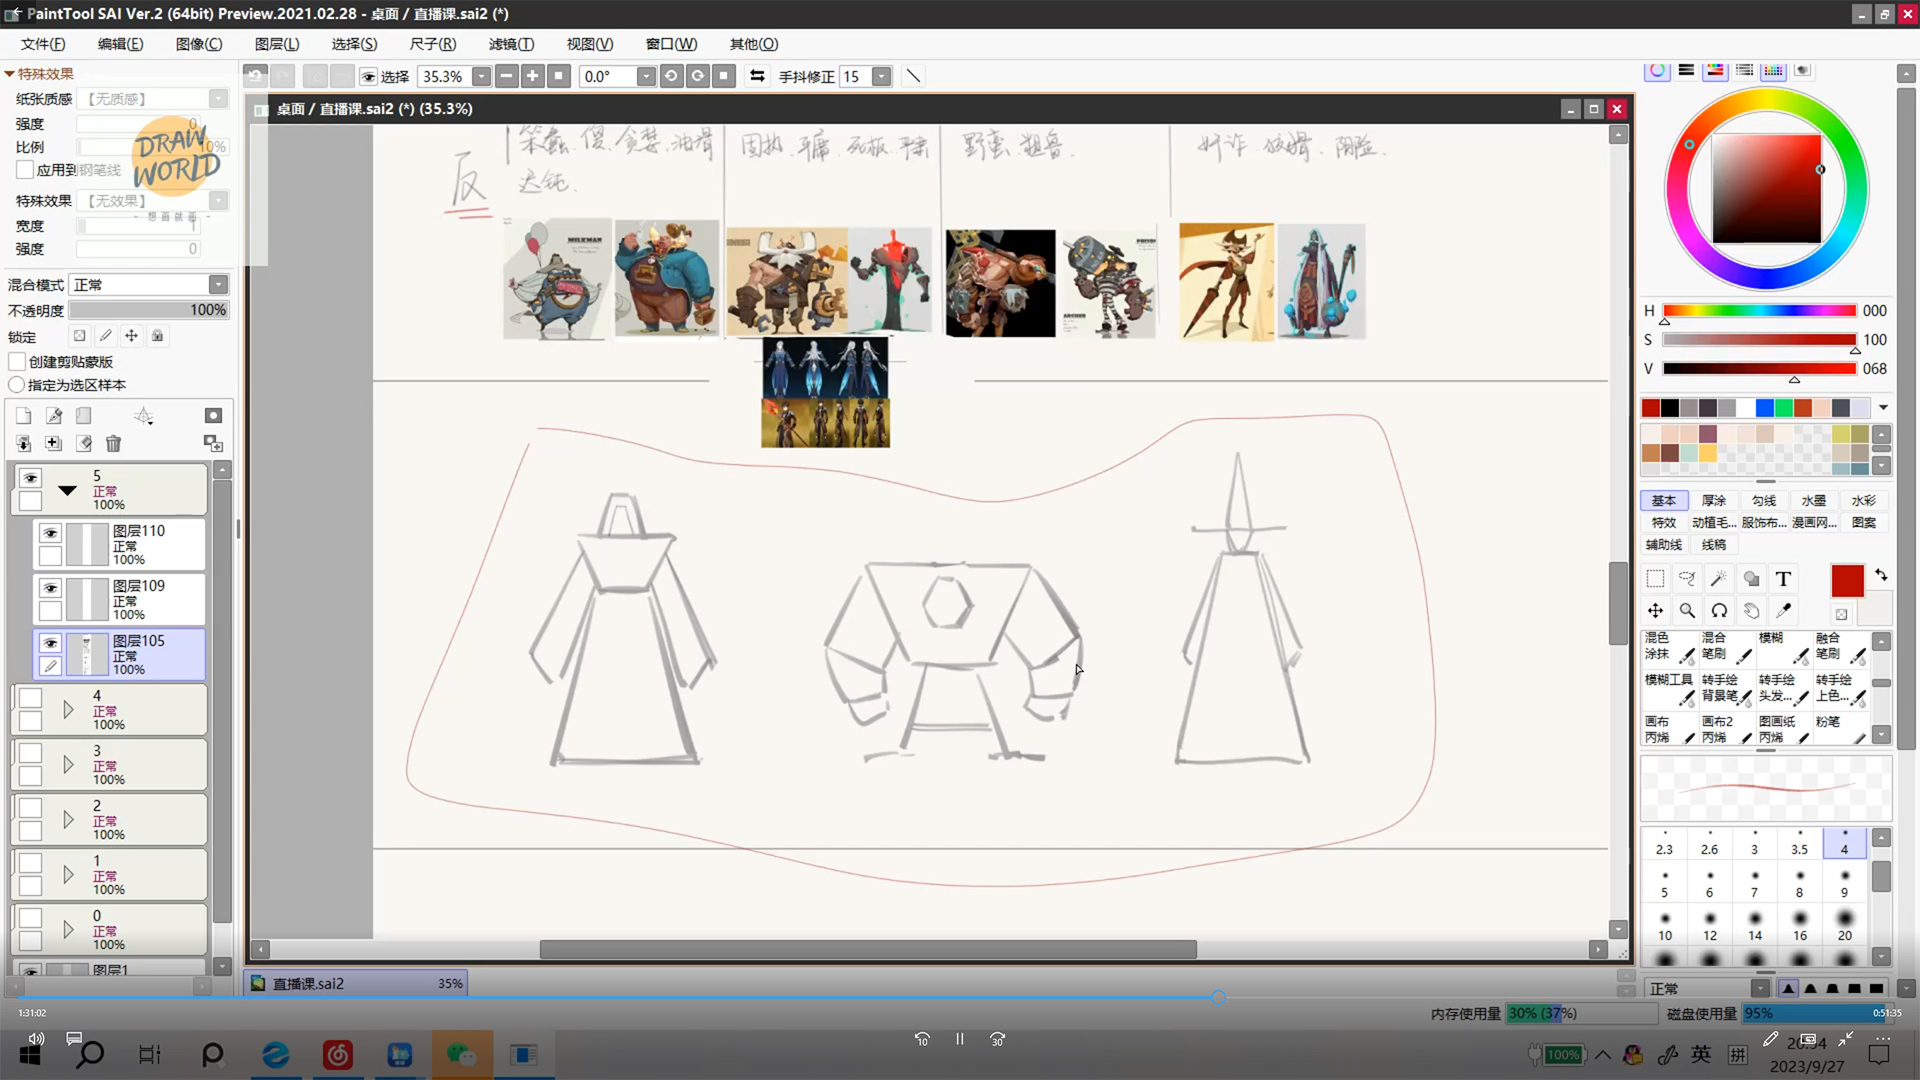This screenshot has height=1080, width=1920.
Task: Select the shape tool
Action: [1751, 579]
